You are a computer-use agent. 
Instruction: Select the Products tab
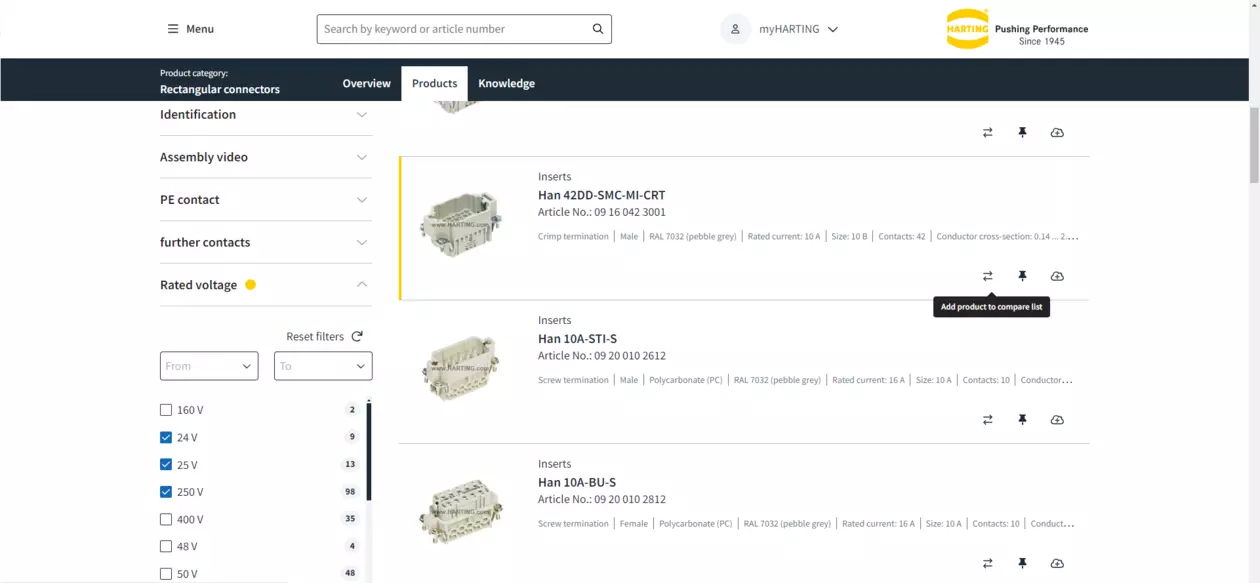tap(434, 83)
